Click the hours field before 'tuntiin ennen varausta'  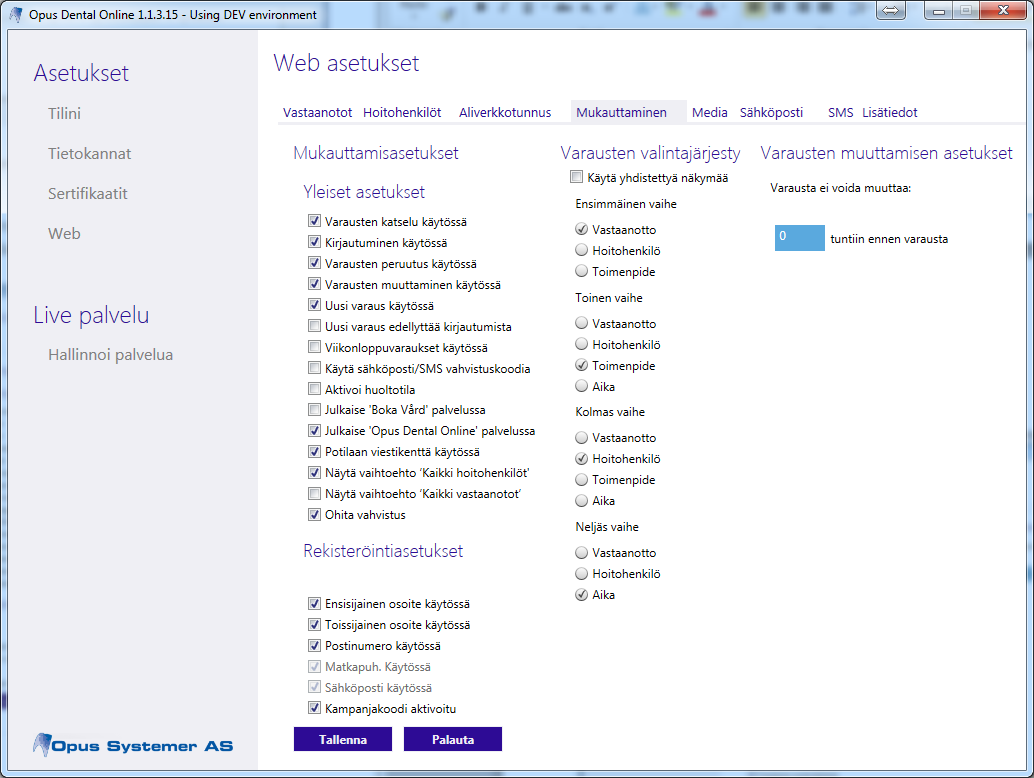[x=800, y=238]
